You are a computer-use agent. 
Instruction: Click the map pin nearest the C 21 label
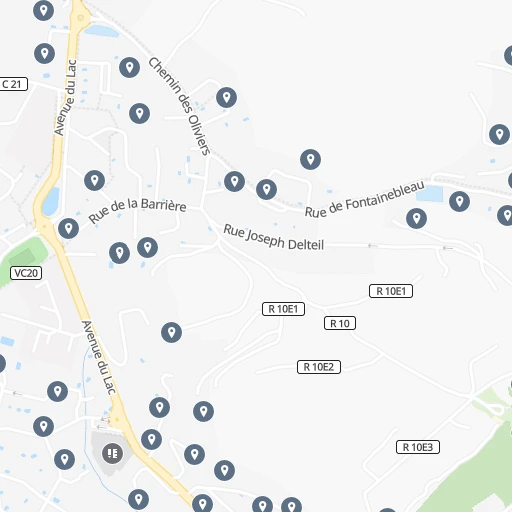pos(44,53)
